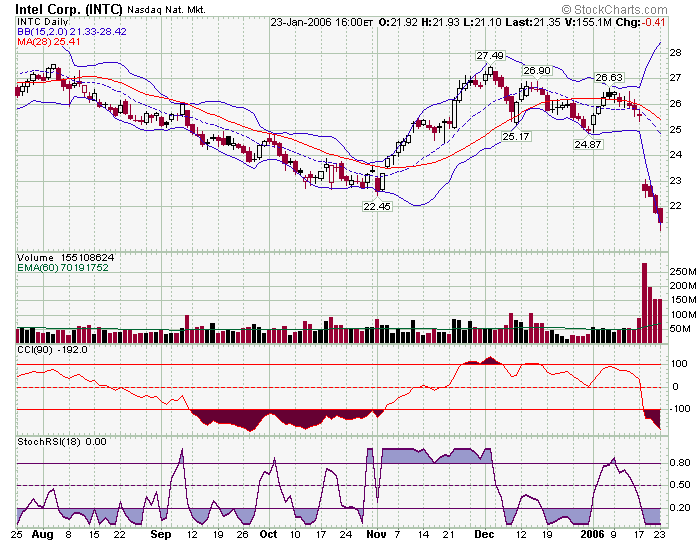Click the "Nov" month label on date axis
Viewport: 700px width, 546px height.
376,535
